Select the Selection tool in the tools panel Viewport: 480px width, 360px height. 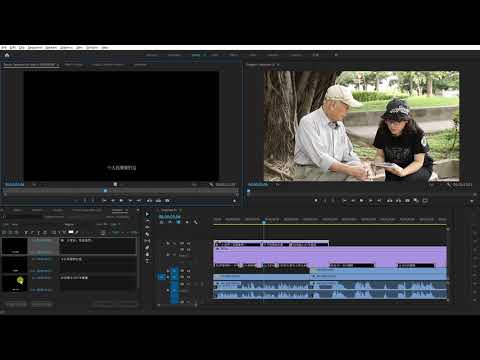point(148,214)
